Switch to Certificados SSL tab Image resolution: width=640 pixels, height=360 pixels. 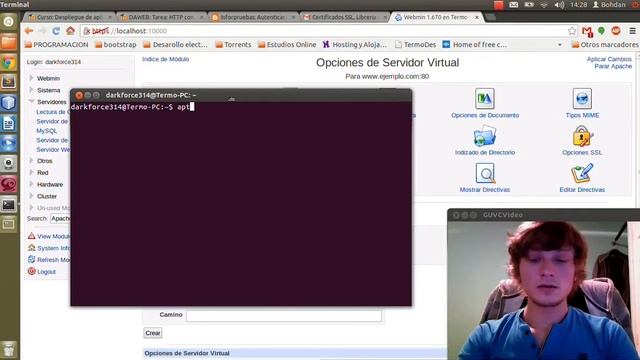click(344, 17)
